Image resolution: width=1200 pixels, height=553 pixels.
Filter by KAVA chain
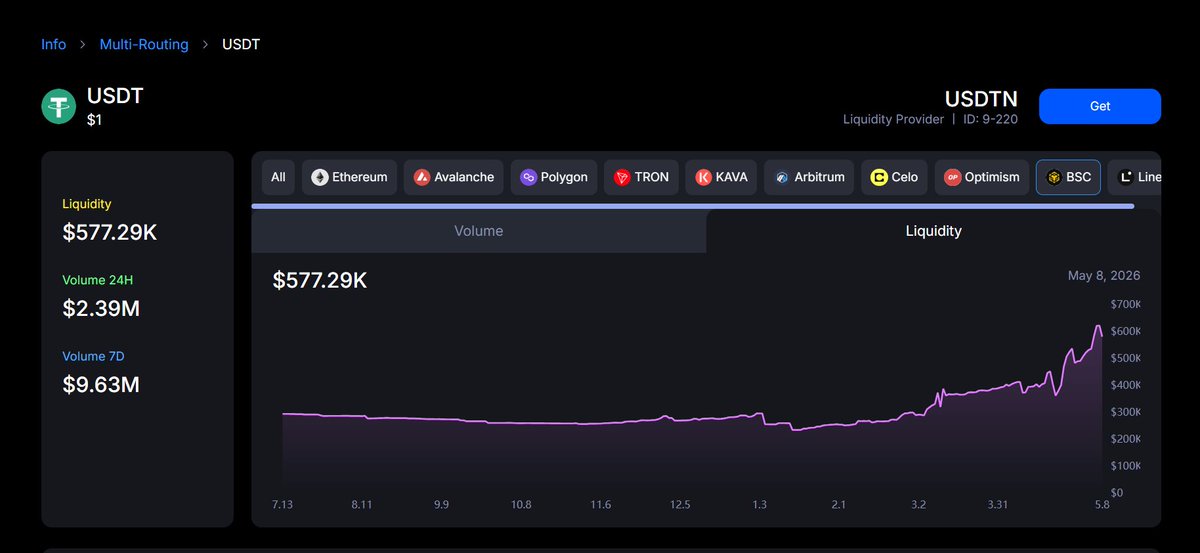[x=722, y=177]
